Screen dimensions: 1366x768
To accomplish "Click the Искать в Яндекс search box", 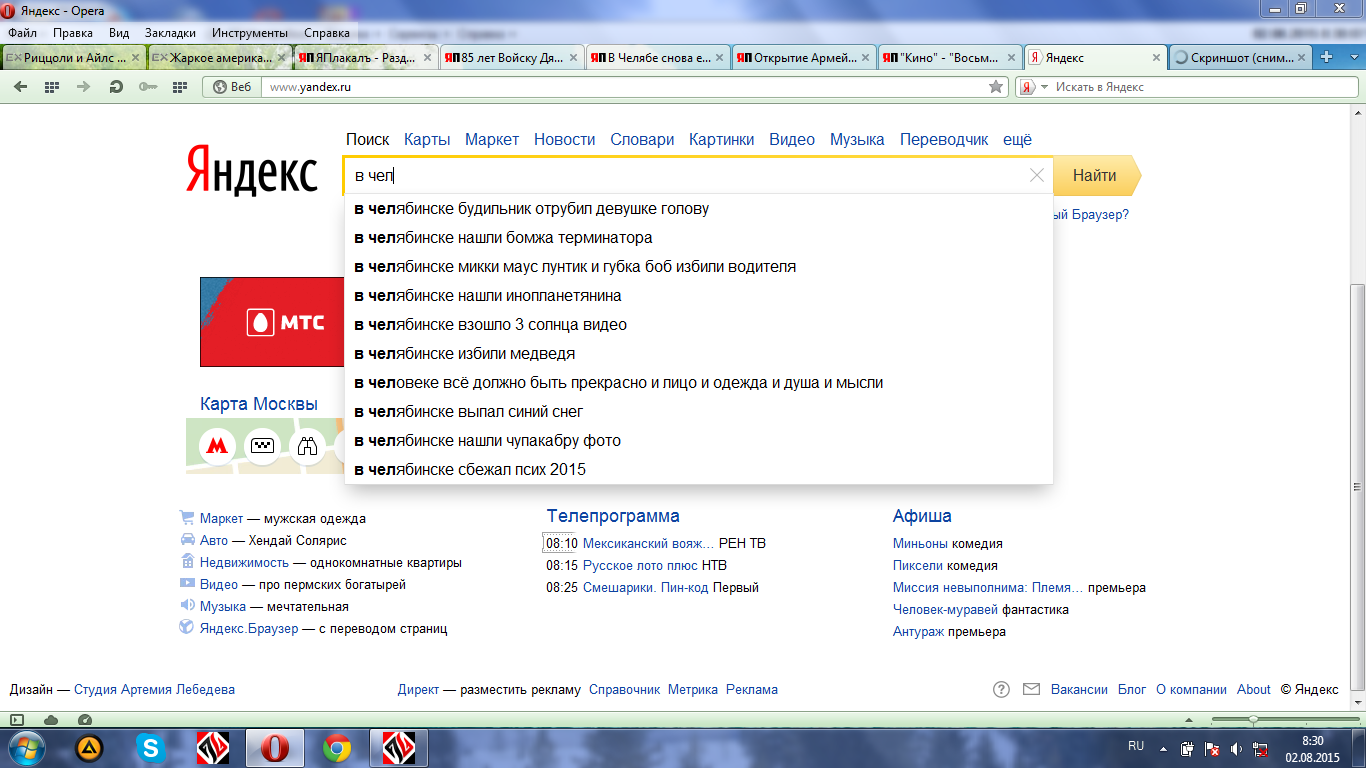I will click(x=1189, y=87).
